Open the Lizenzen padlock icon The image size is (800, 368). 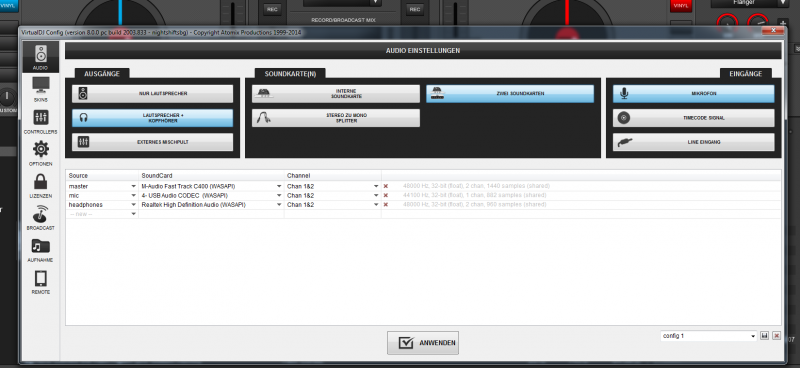(x=40, y=182)
